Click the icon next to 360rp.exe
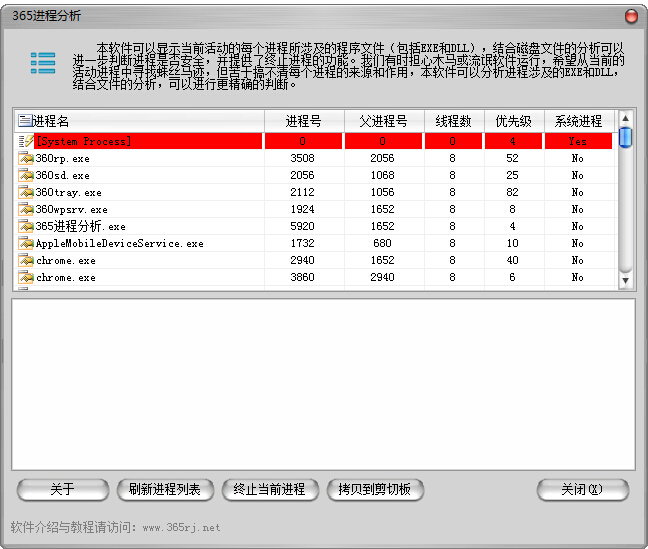The image size is (648, 549). (x=26, y=158)
